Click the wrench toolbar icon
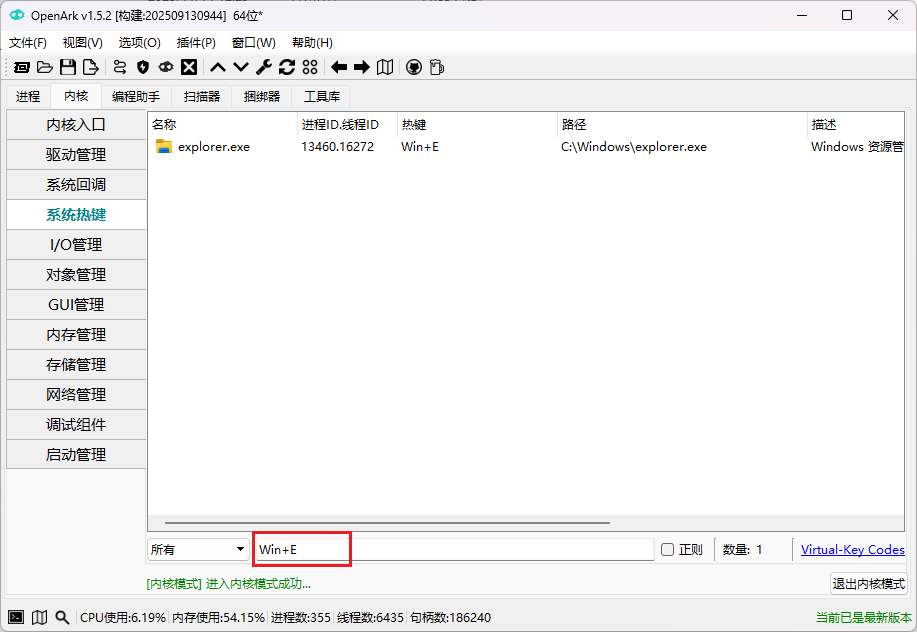 [x=264, y=67]
